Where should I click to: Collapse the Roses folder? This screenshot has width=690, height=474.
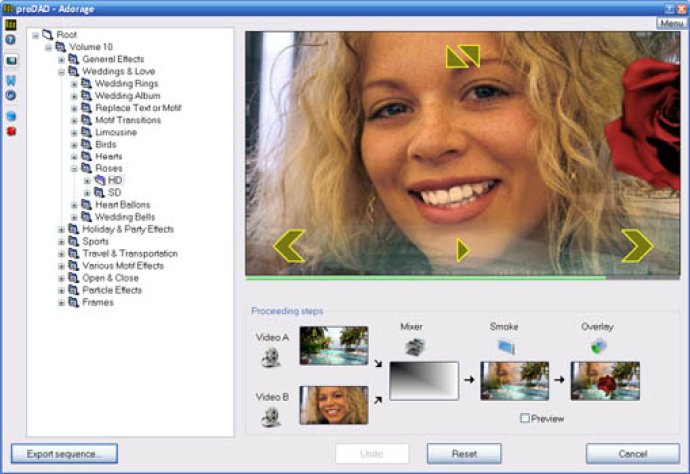pos(74,169)
